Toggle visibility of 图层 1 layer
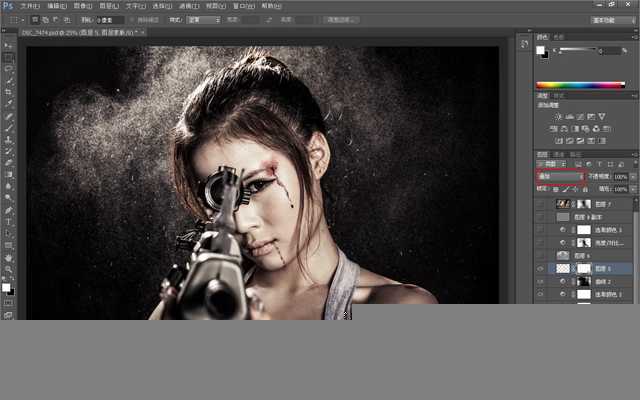The image size is (640, 400). pyautogui.click(x=541, y=268)
